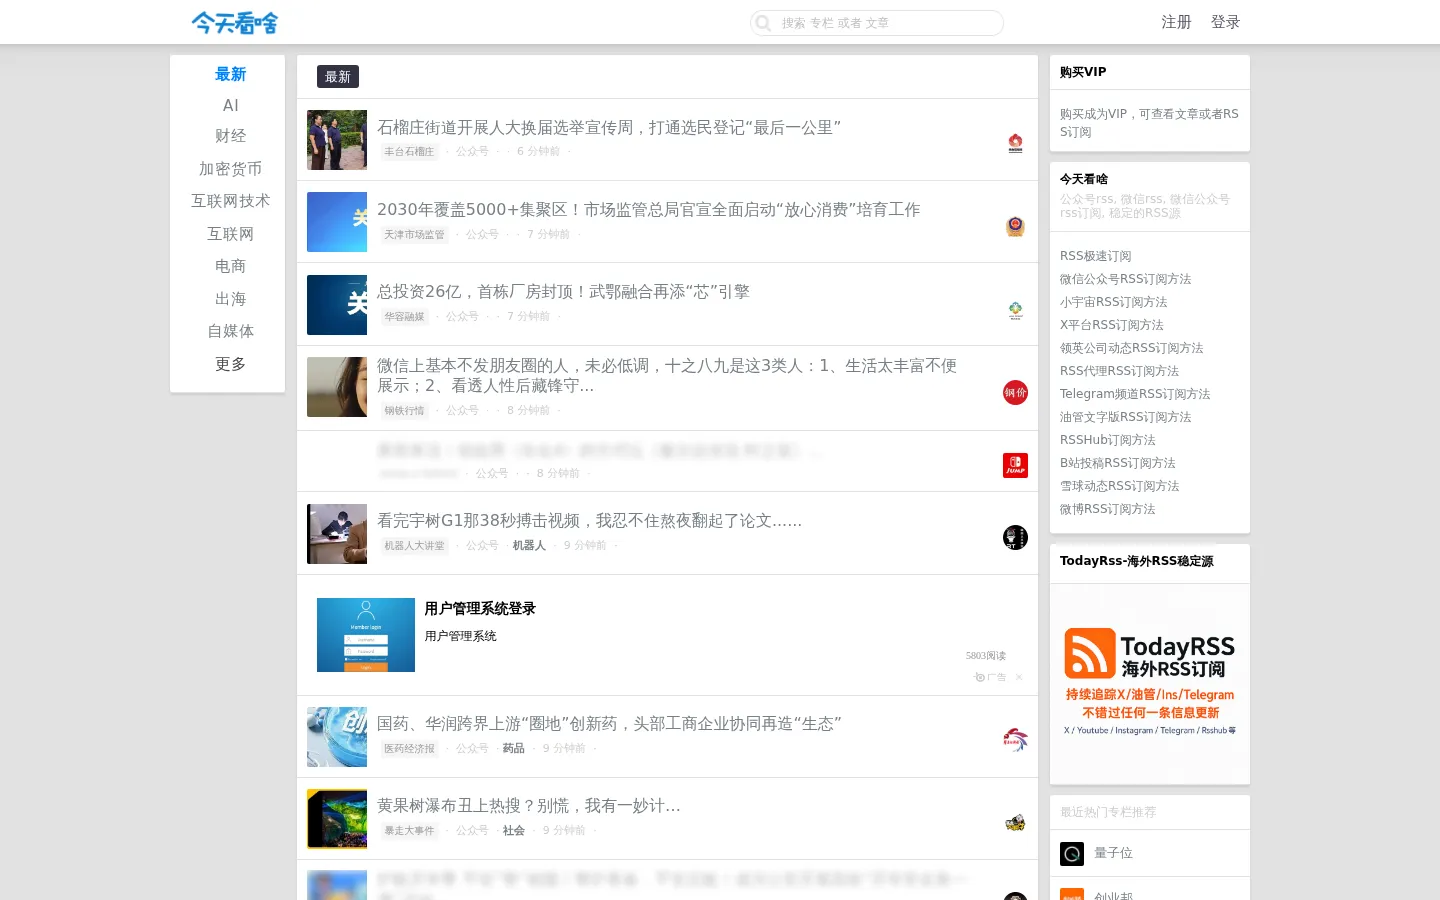This screenshot has height=900, width=1440.
Task: Open article 总投资26亿，首栋厂房封顶
Action: [563, 292]
